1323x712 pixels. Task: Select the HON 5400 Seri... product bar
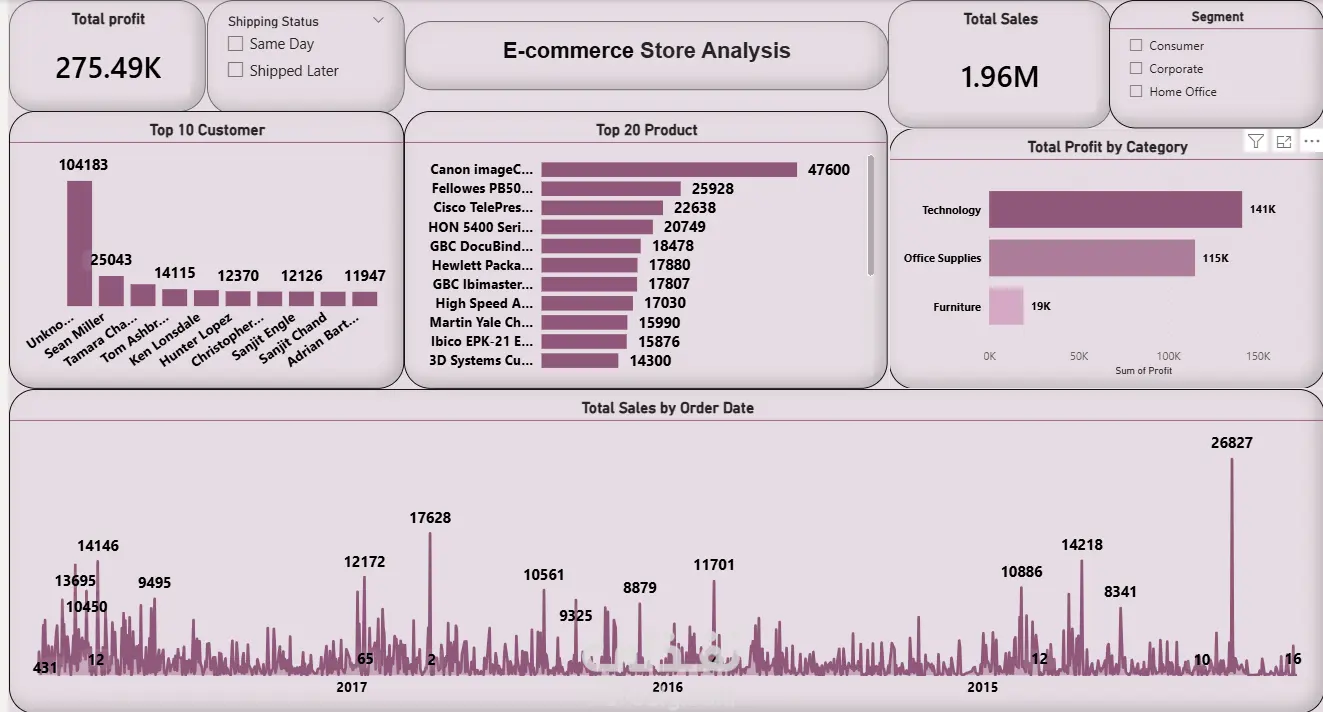click(597, 227)
